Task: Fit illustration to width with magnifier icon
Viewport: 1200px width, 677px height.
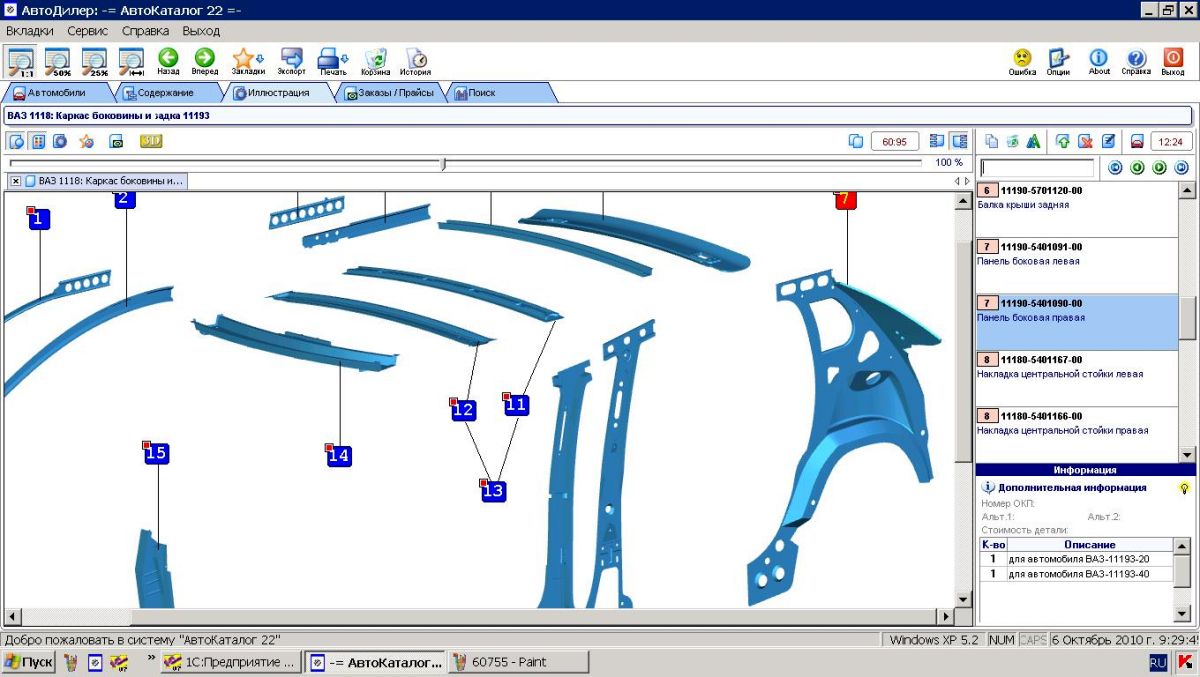Action: pos(131,61)
